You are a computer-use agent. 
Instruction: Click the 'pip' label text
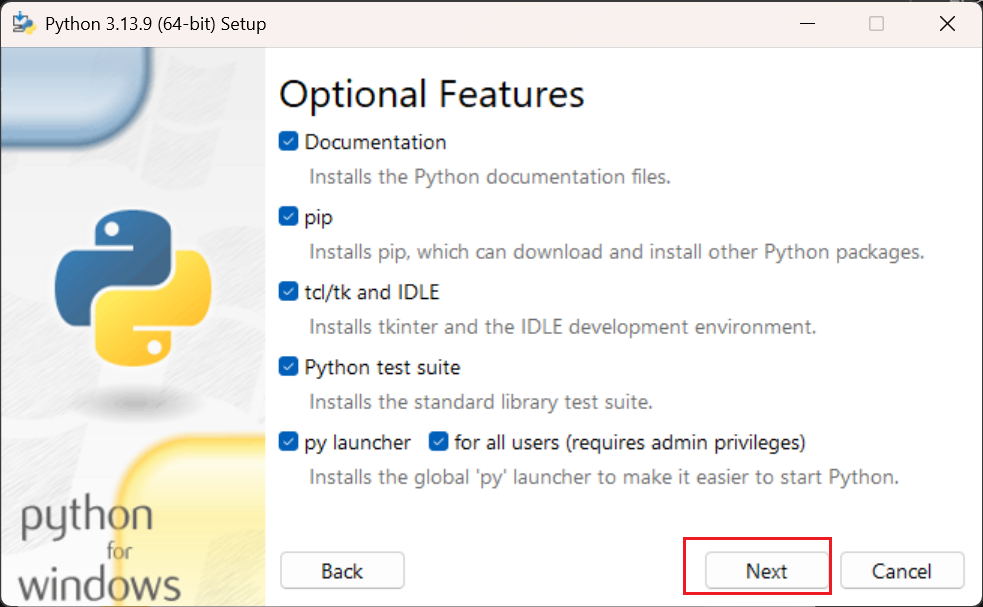(x=318, y=218)
